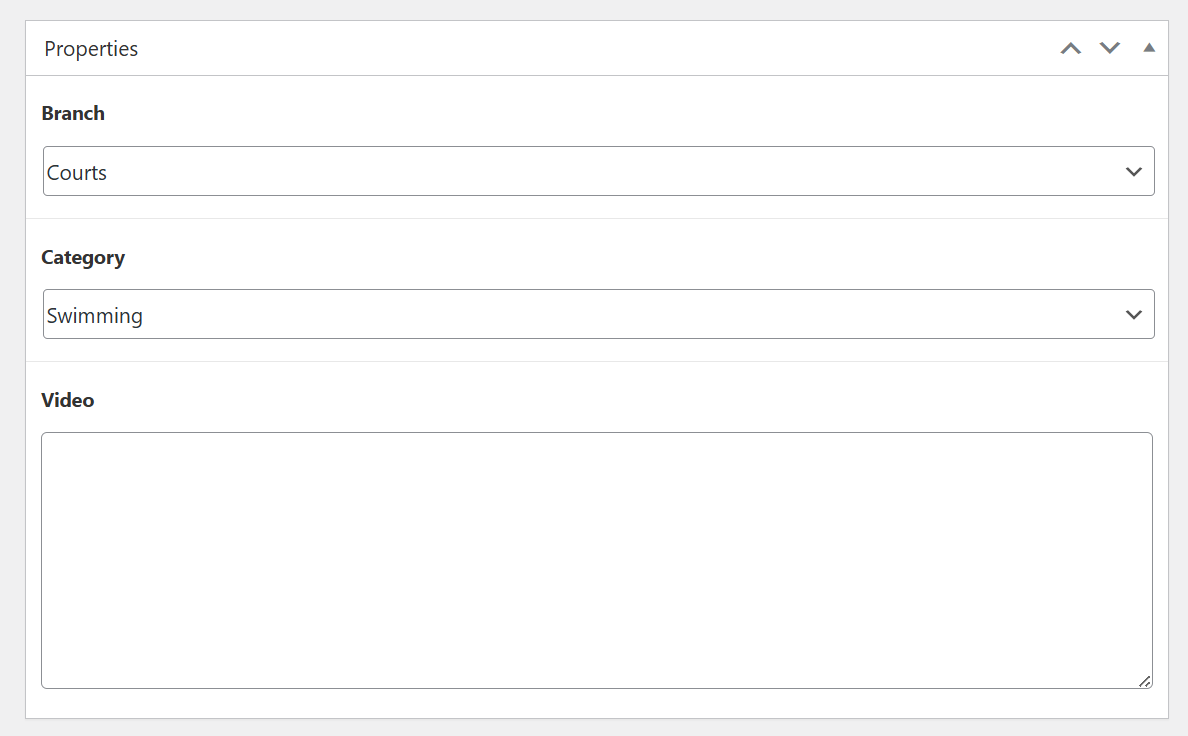This screenshot has height=736, width=1188.
Task: Click the Branch field label
Action: point(73,113)
